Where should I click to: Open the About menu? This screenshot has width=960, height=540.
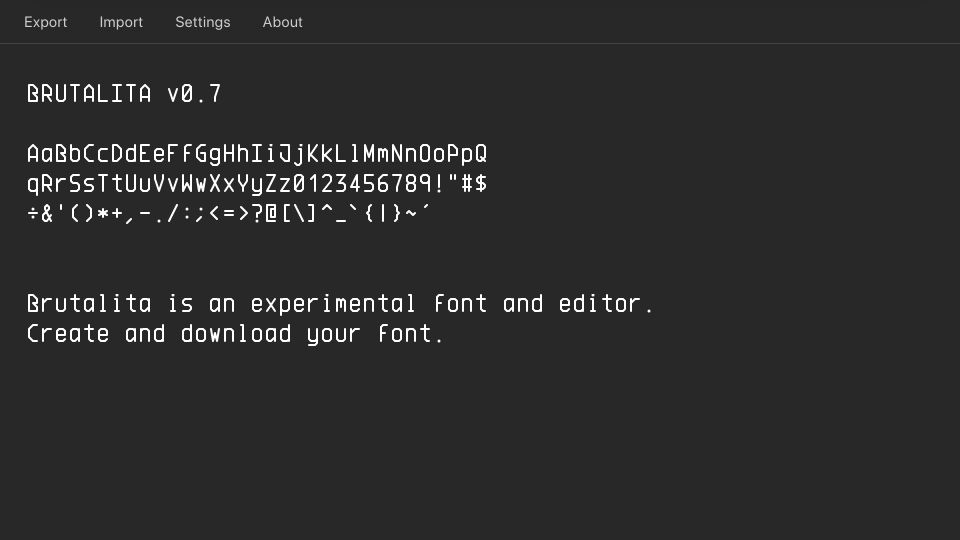tap(282, 22)
